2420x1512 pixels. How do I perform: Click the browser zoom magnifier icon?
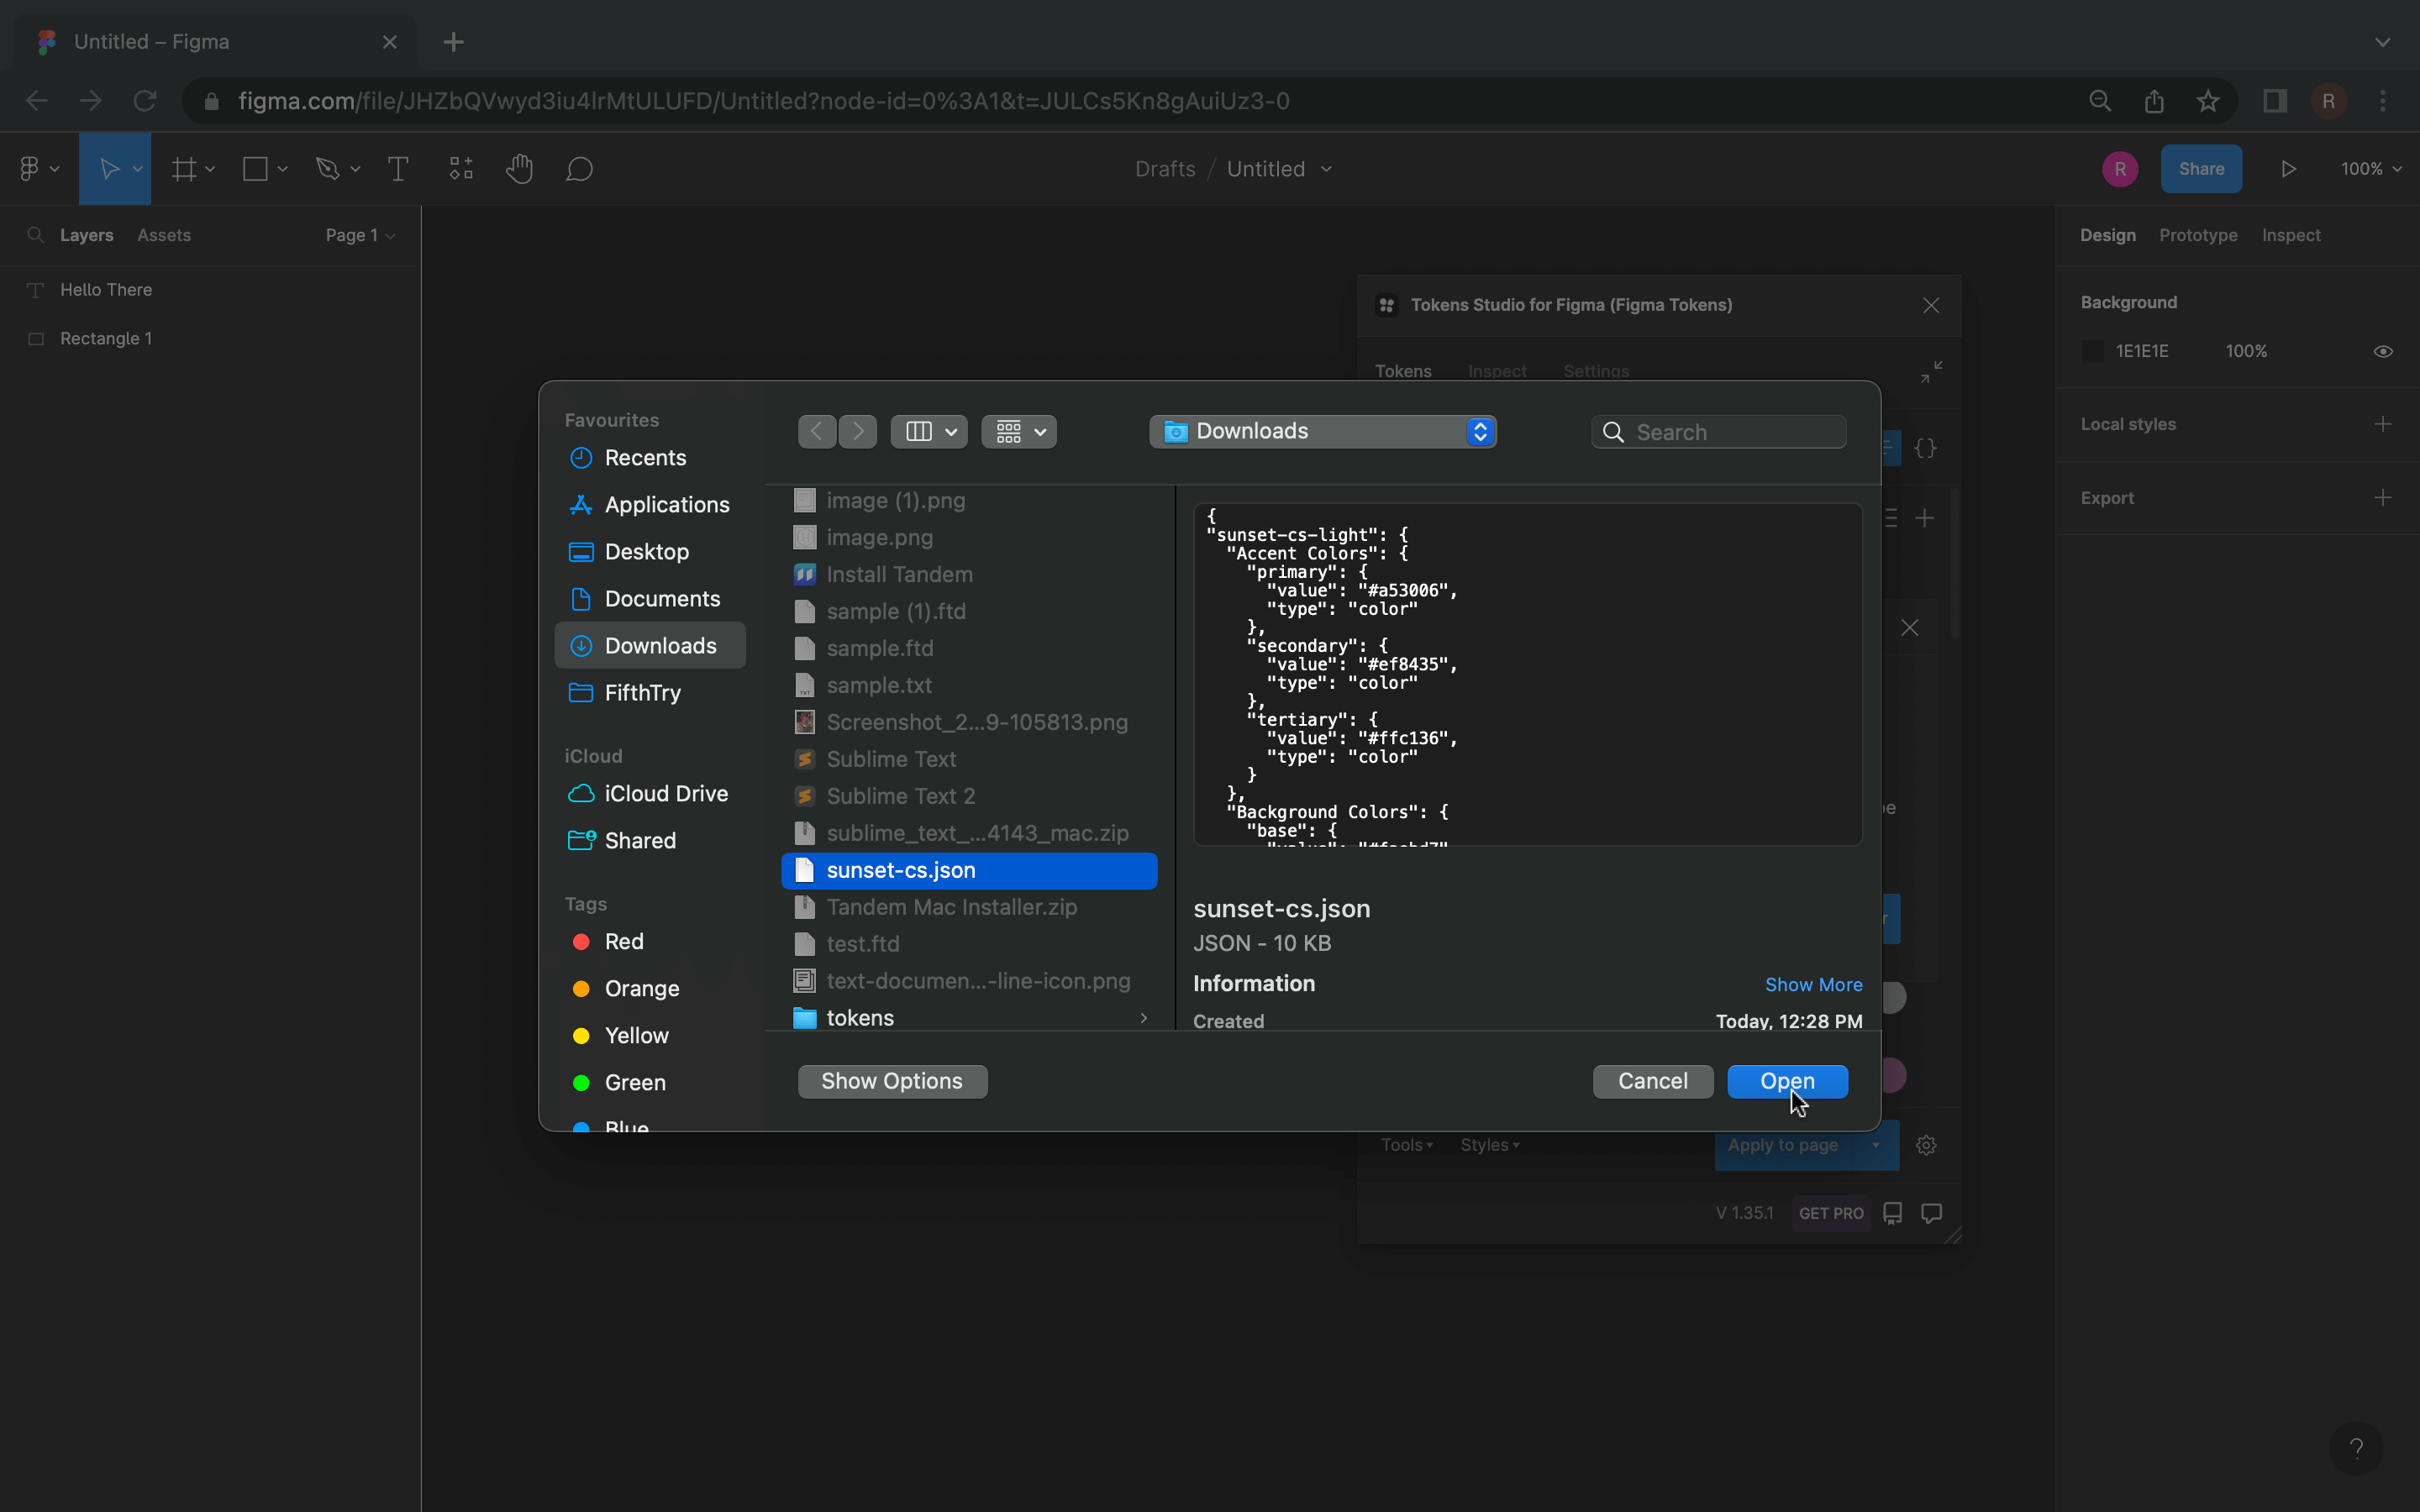pos(2100,101)
